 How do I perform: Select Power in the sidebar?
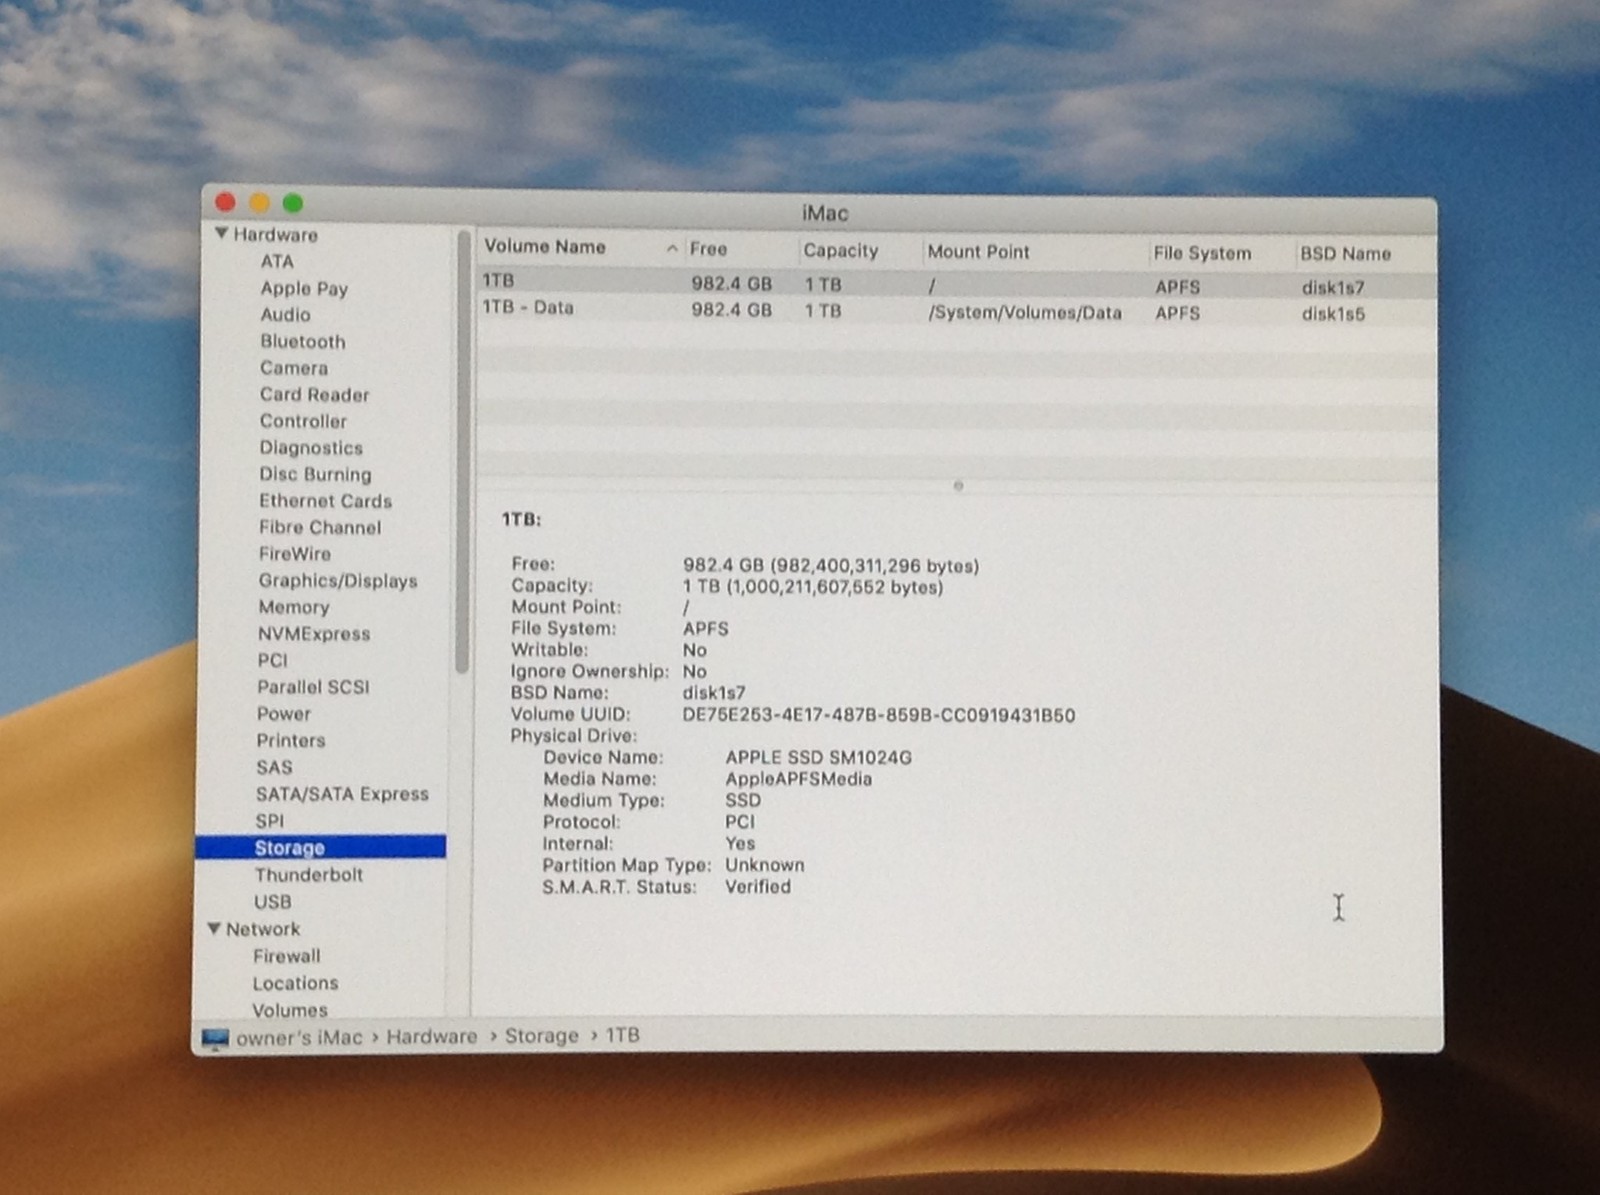pyautogui.click(x=284, y=714)
